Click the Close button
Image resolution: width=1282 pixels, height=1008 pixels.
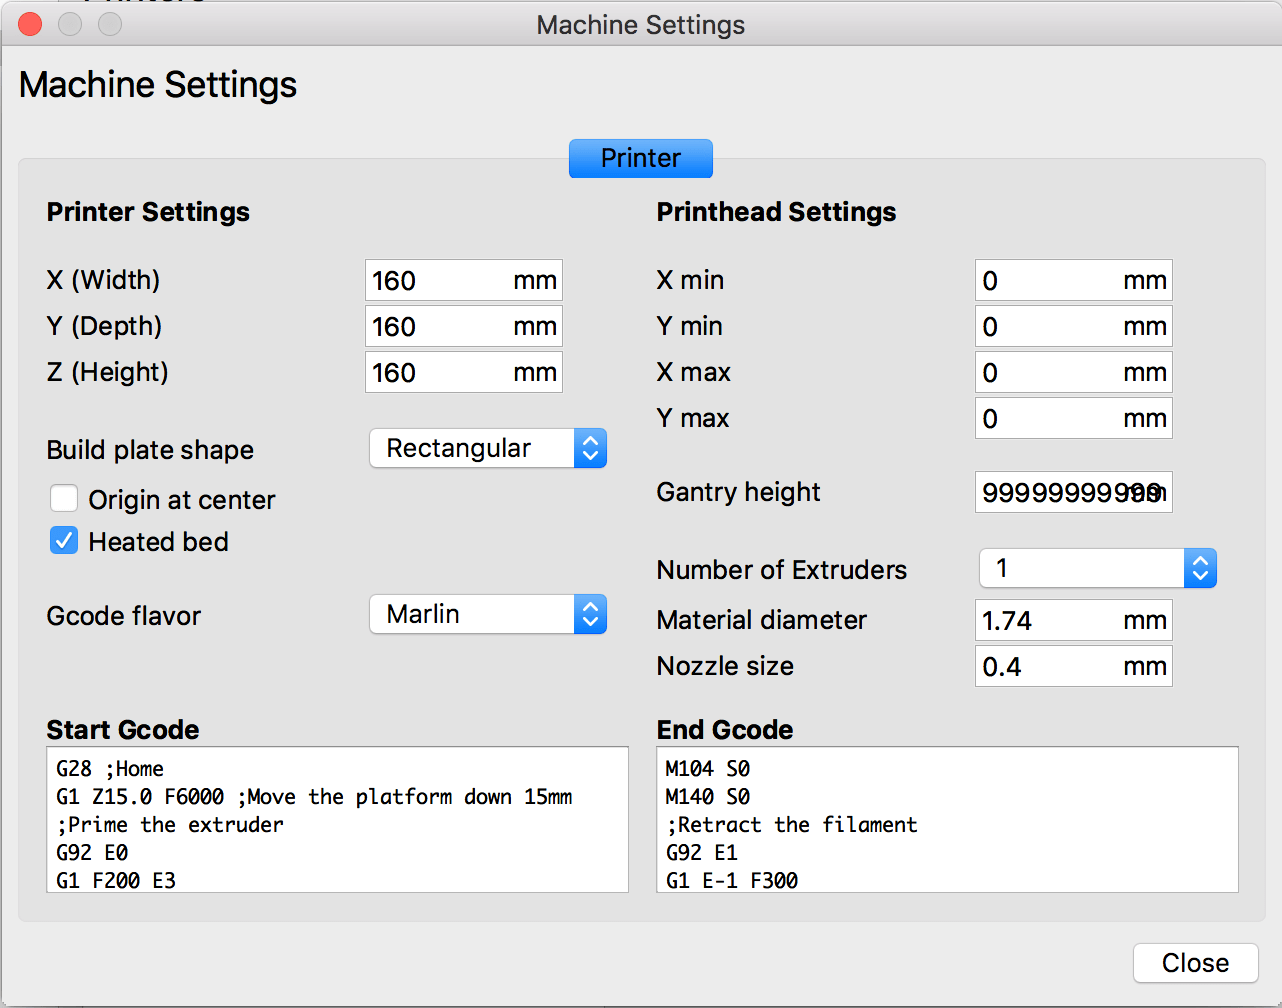point(1196,963)
